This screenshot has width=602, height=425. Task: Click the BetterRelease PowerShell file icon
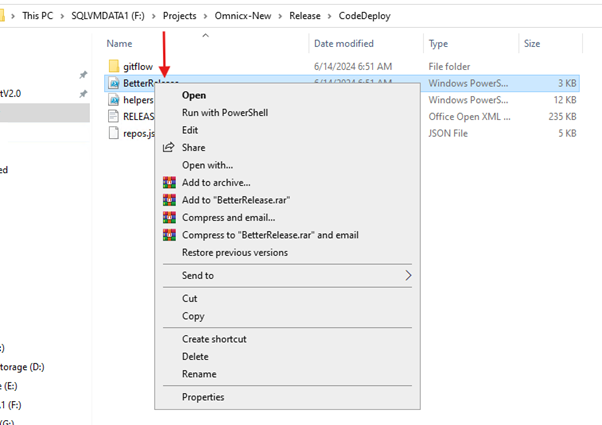pos(114,83)
